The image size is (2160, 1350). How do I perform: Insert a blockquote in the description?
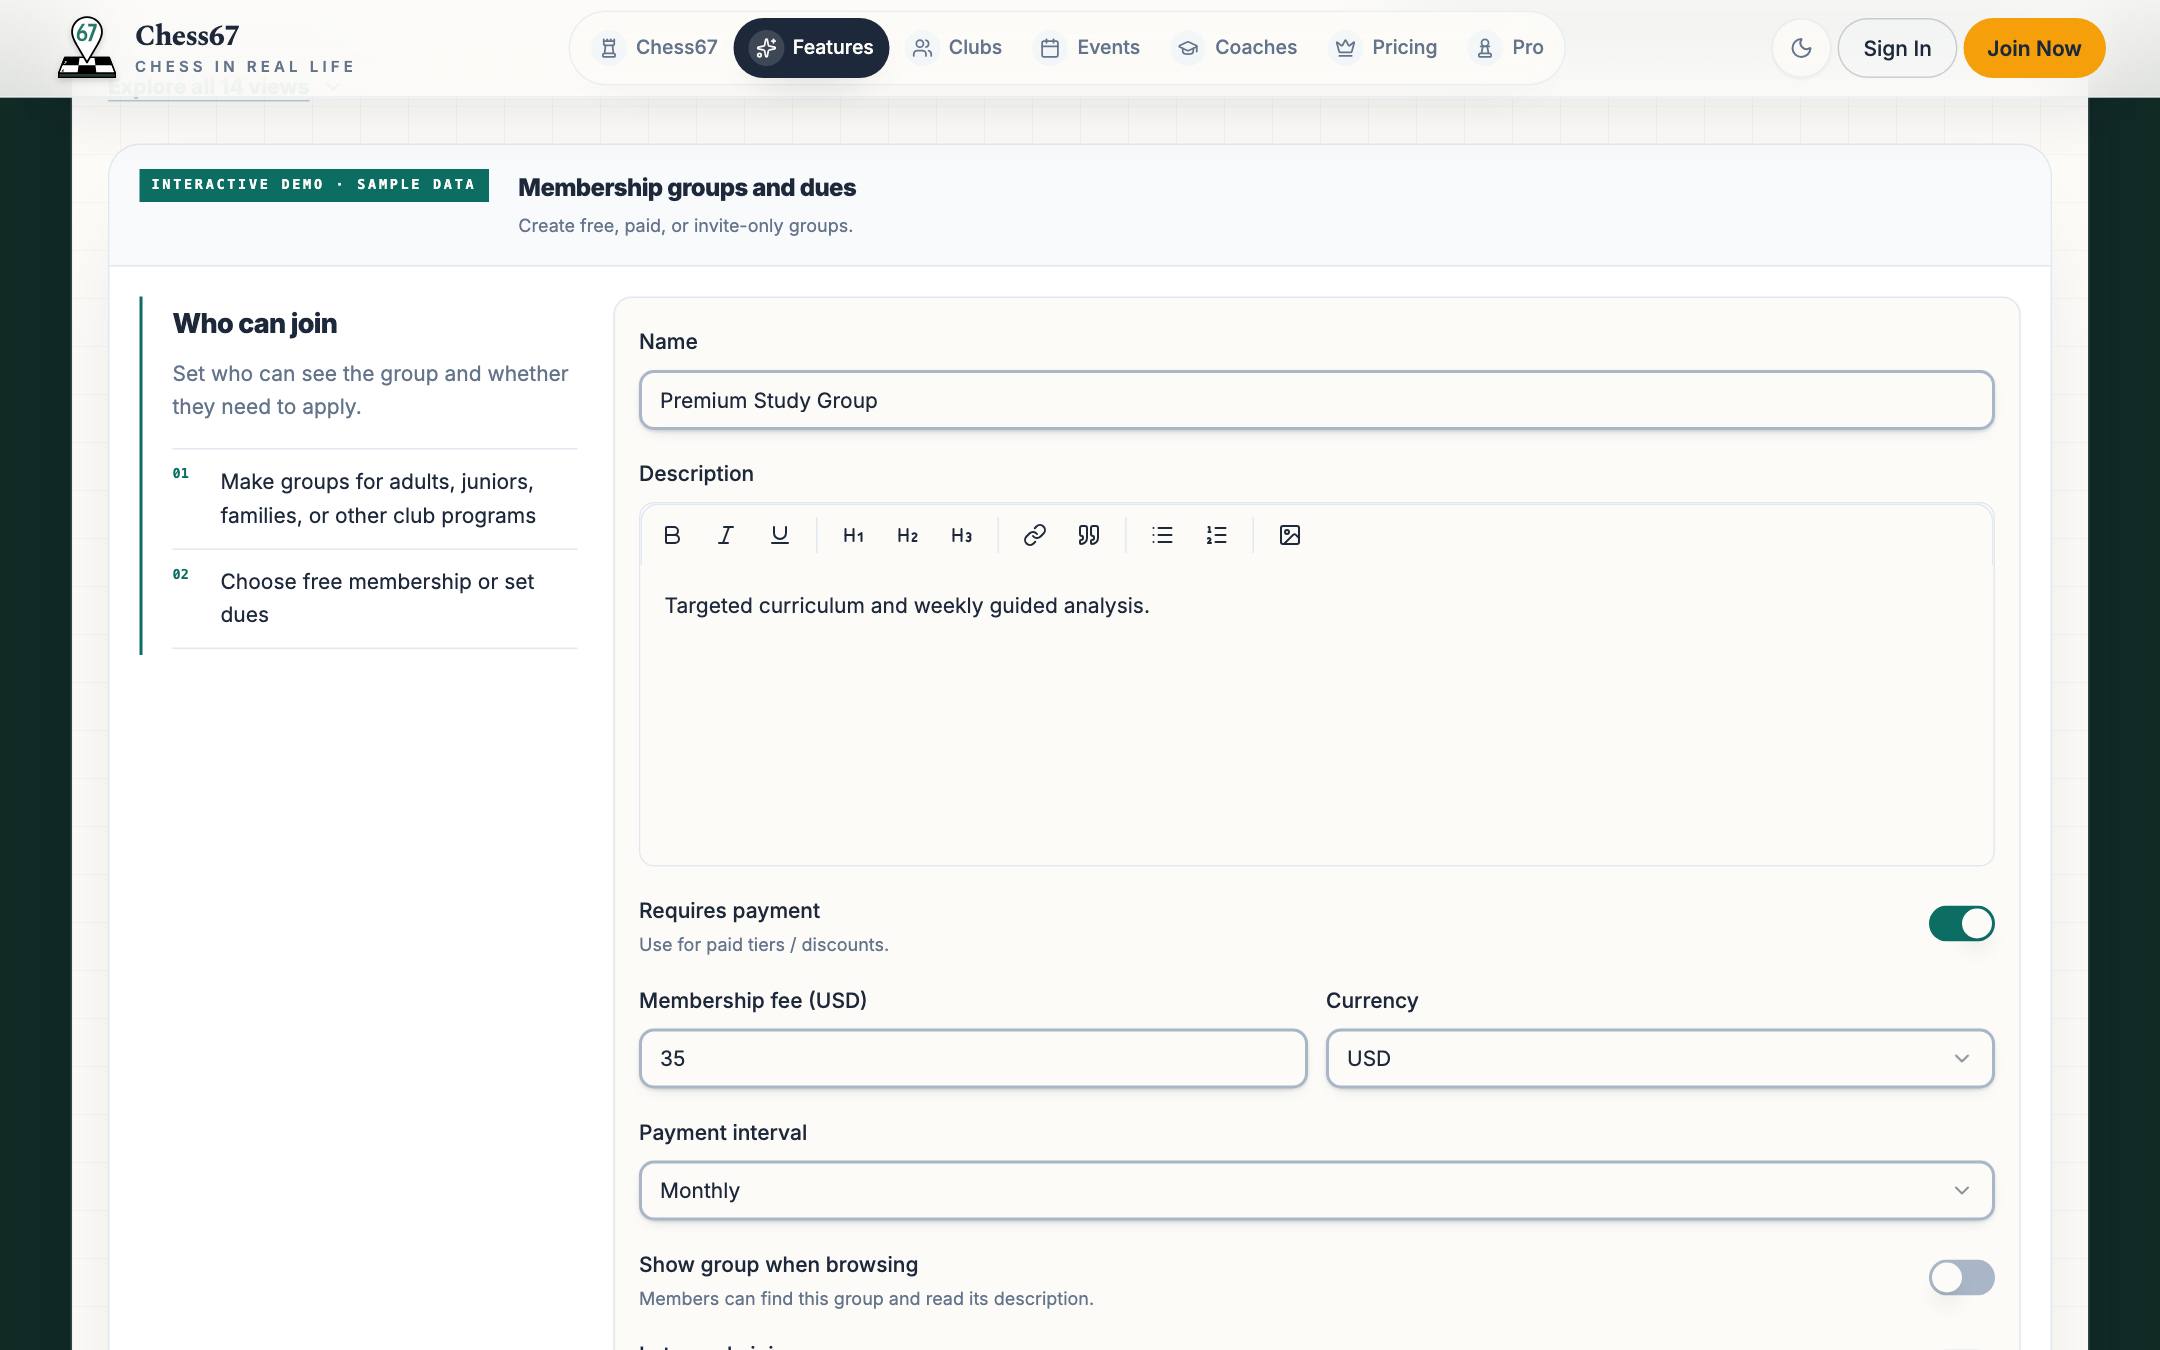pos(1089,535)
